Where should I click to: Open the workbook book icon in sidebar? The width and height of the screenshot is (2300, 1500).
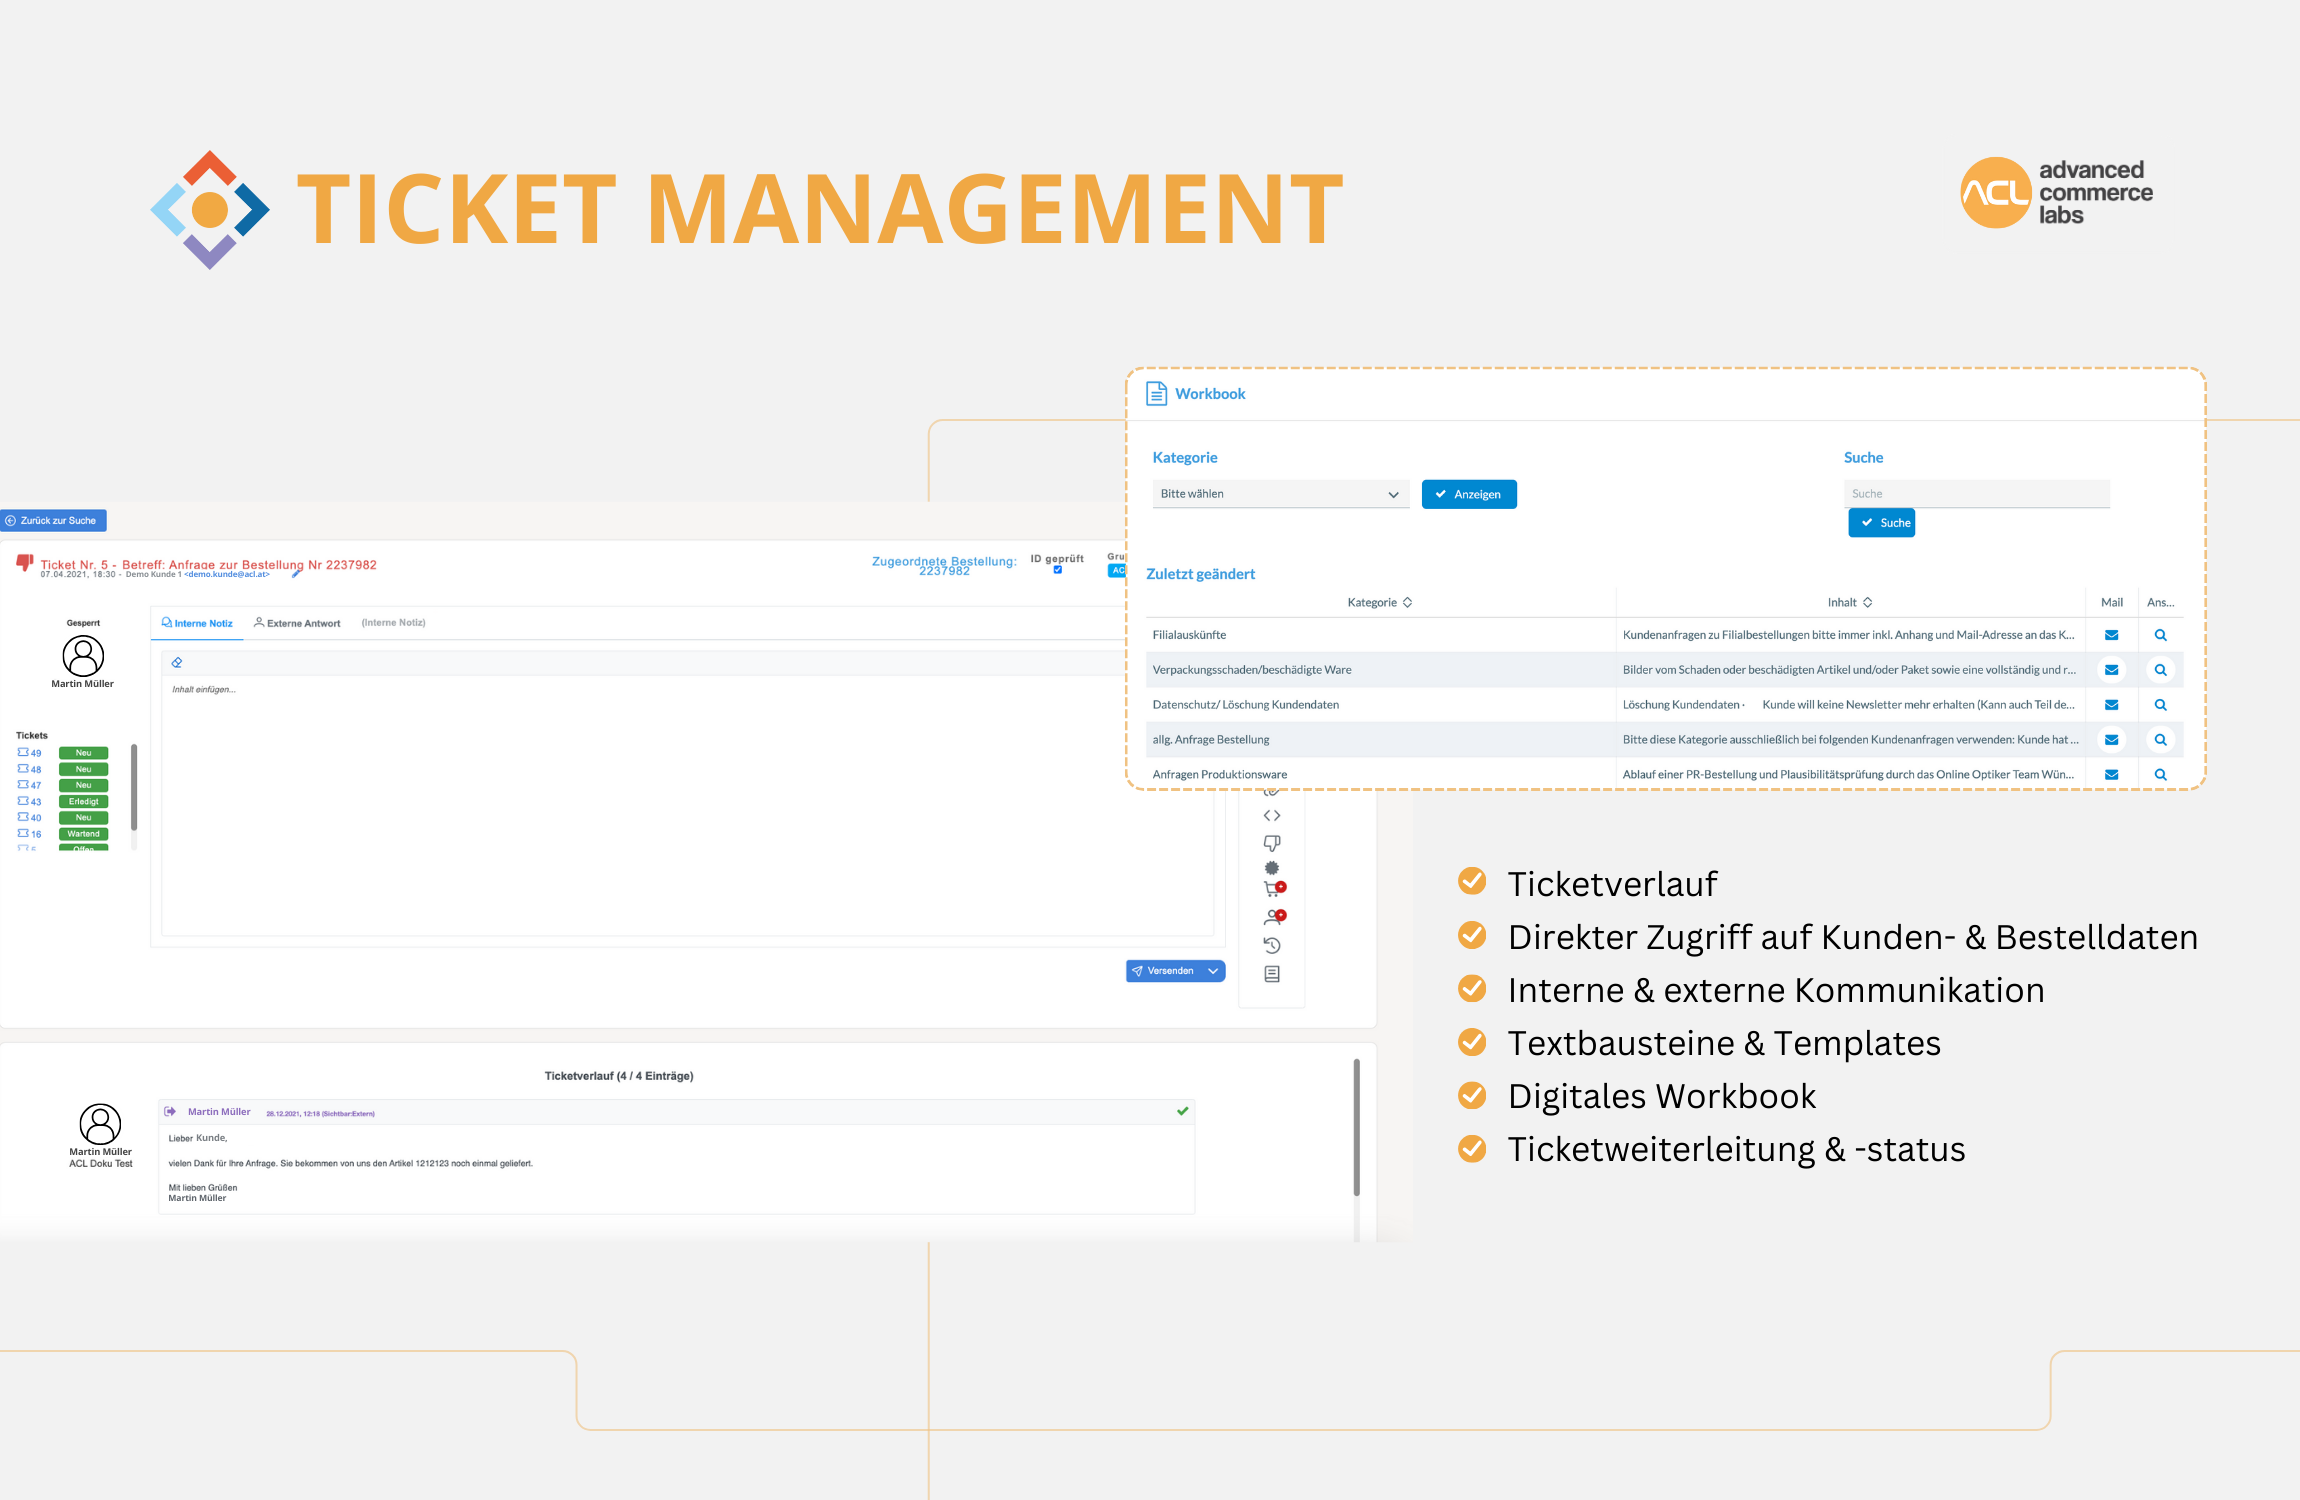click(1272, 974)
